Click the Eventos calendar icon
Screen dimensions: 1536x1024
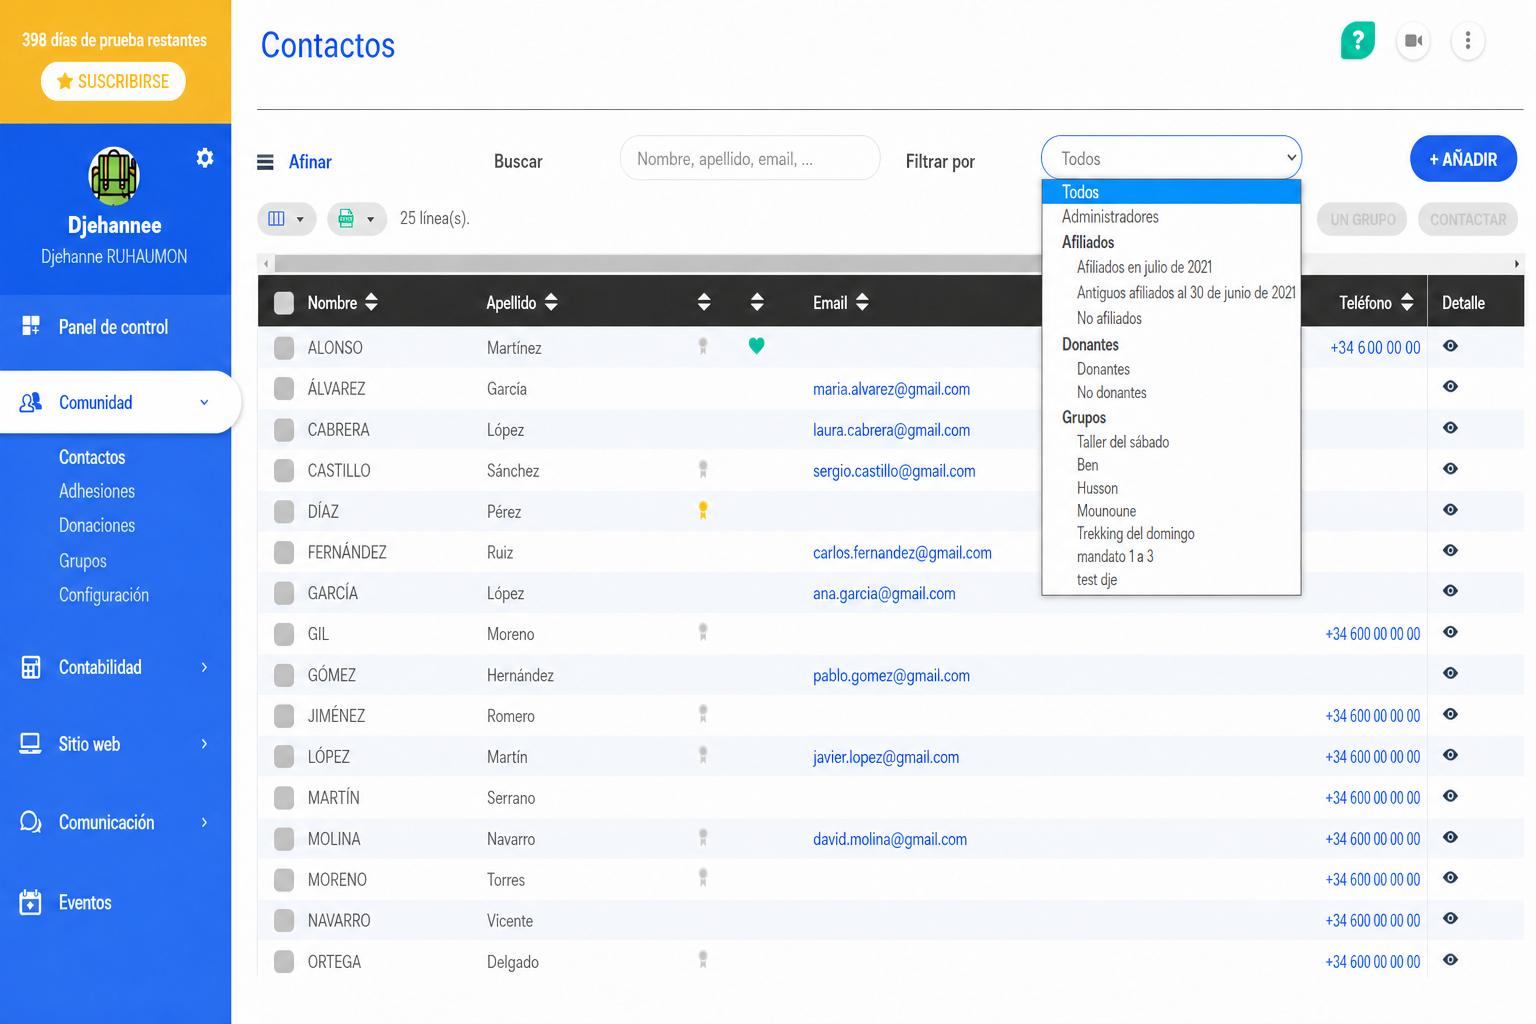(31, 902)
